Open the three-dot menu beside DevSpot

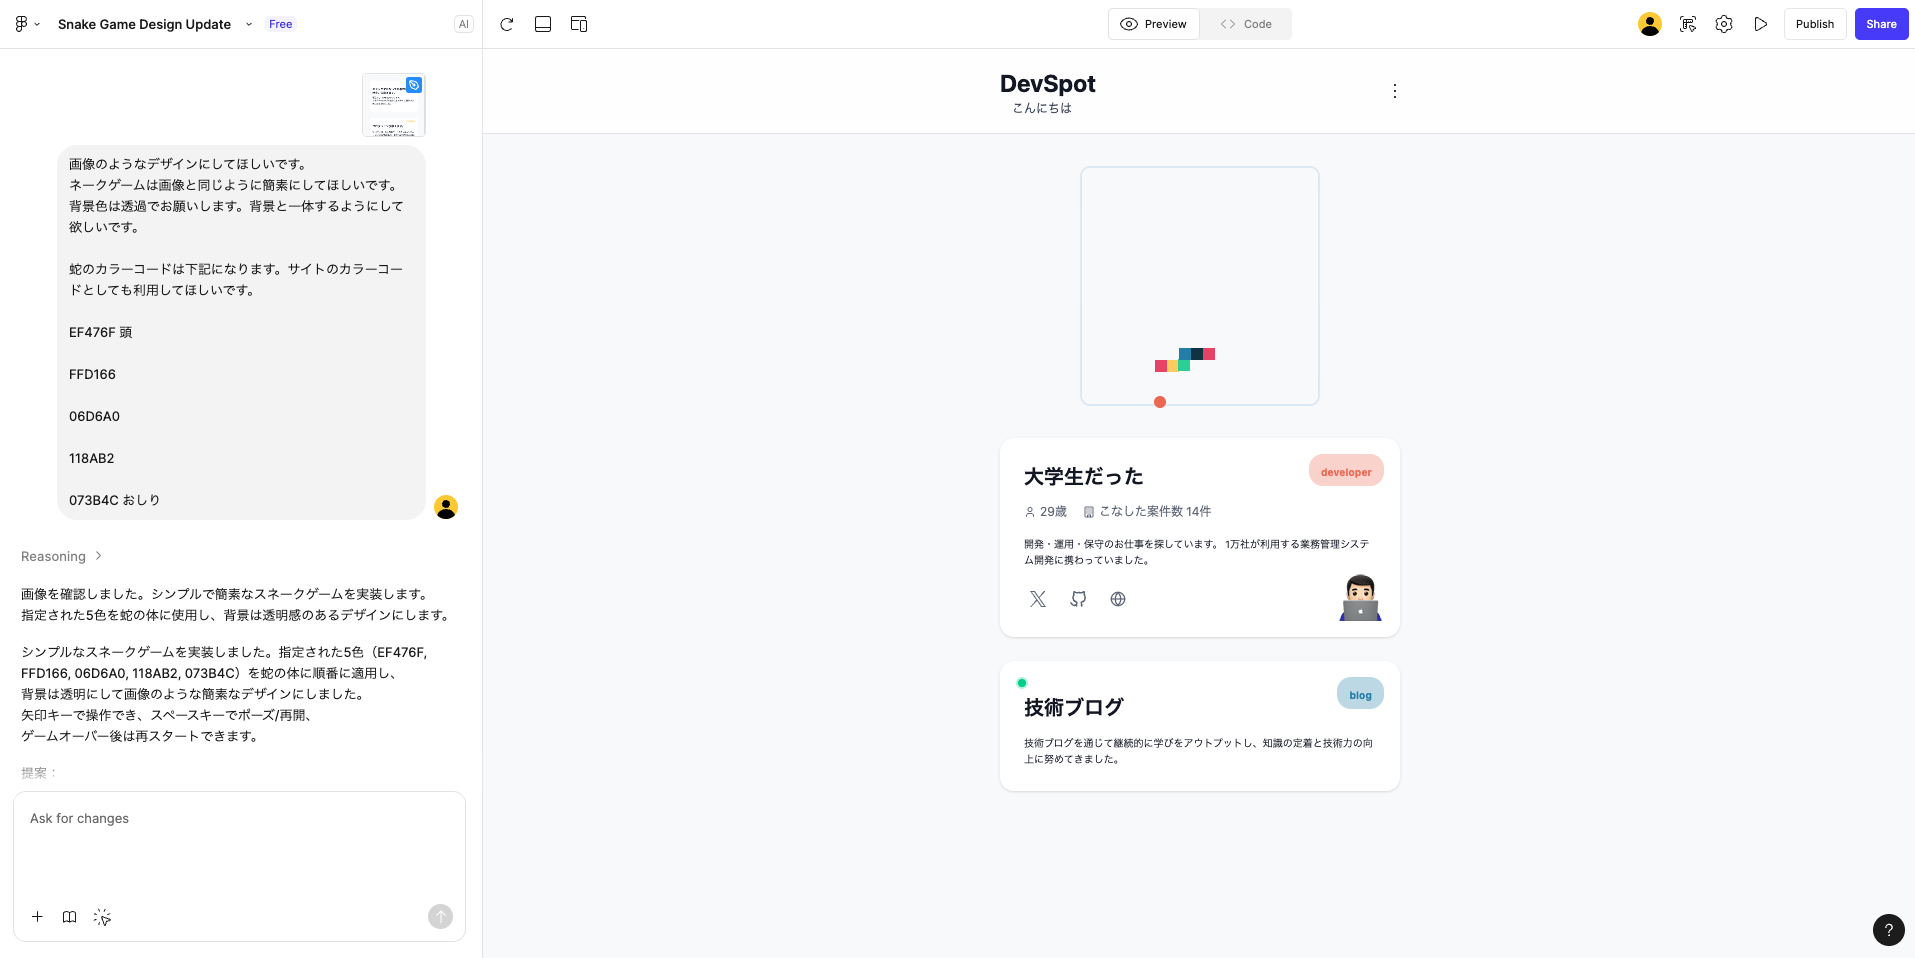click(1395, 91)
